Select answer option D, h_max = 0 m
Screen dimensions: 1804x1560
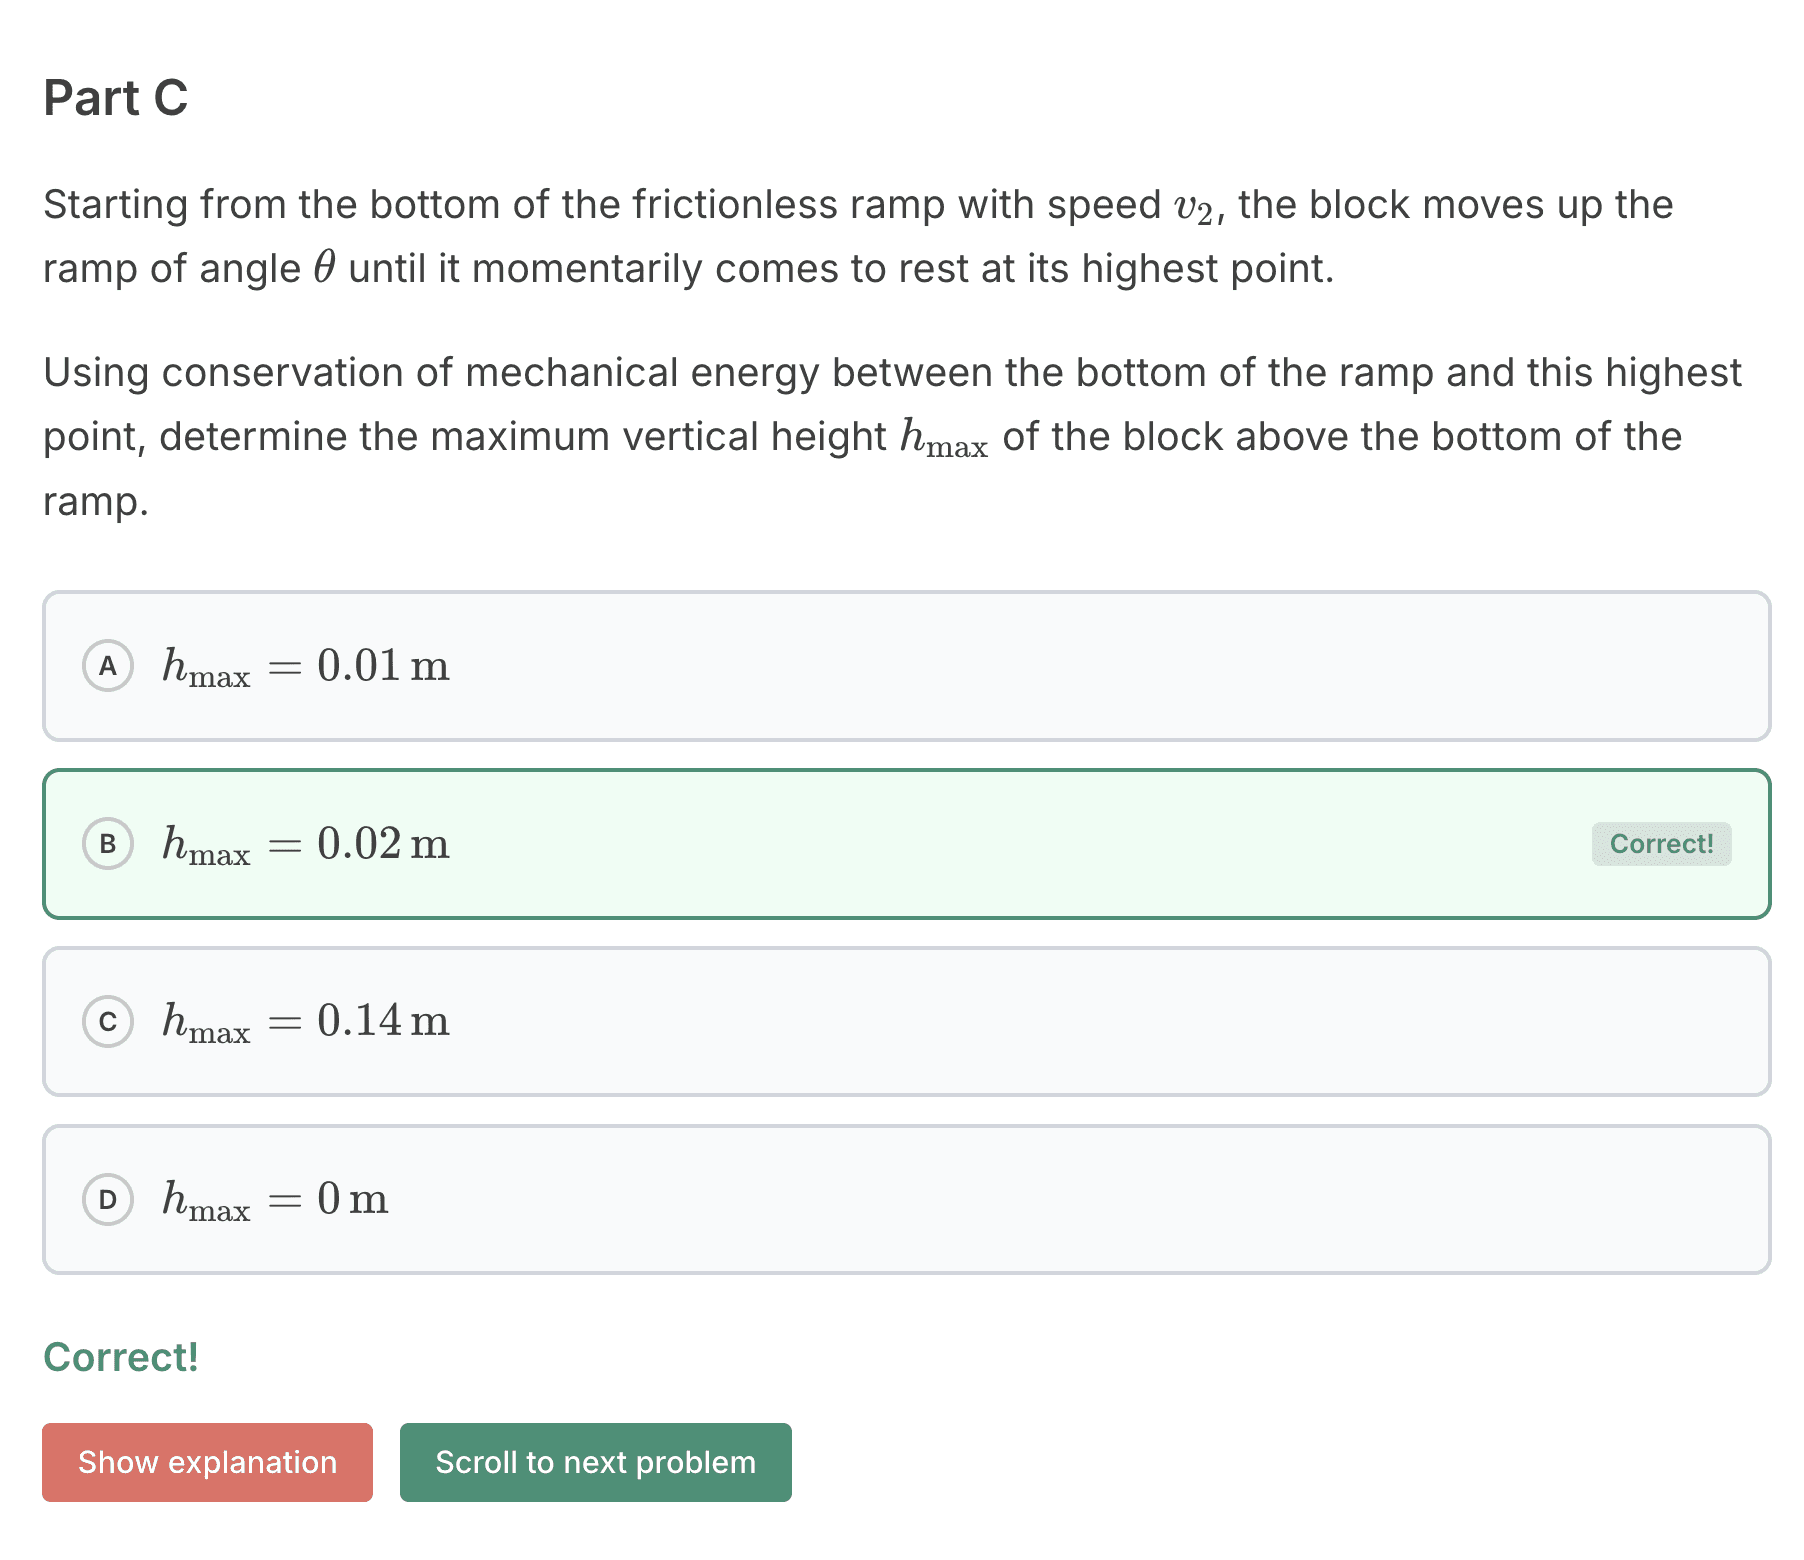[900, 1199]
